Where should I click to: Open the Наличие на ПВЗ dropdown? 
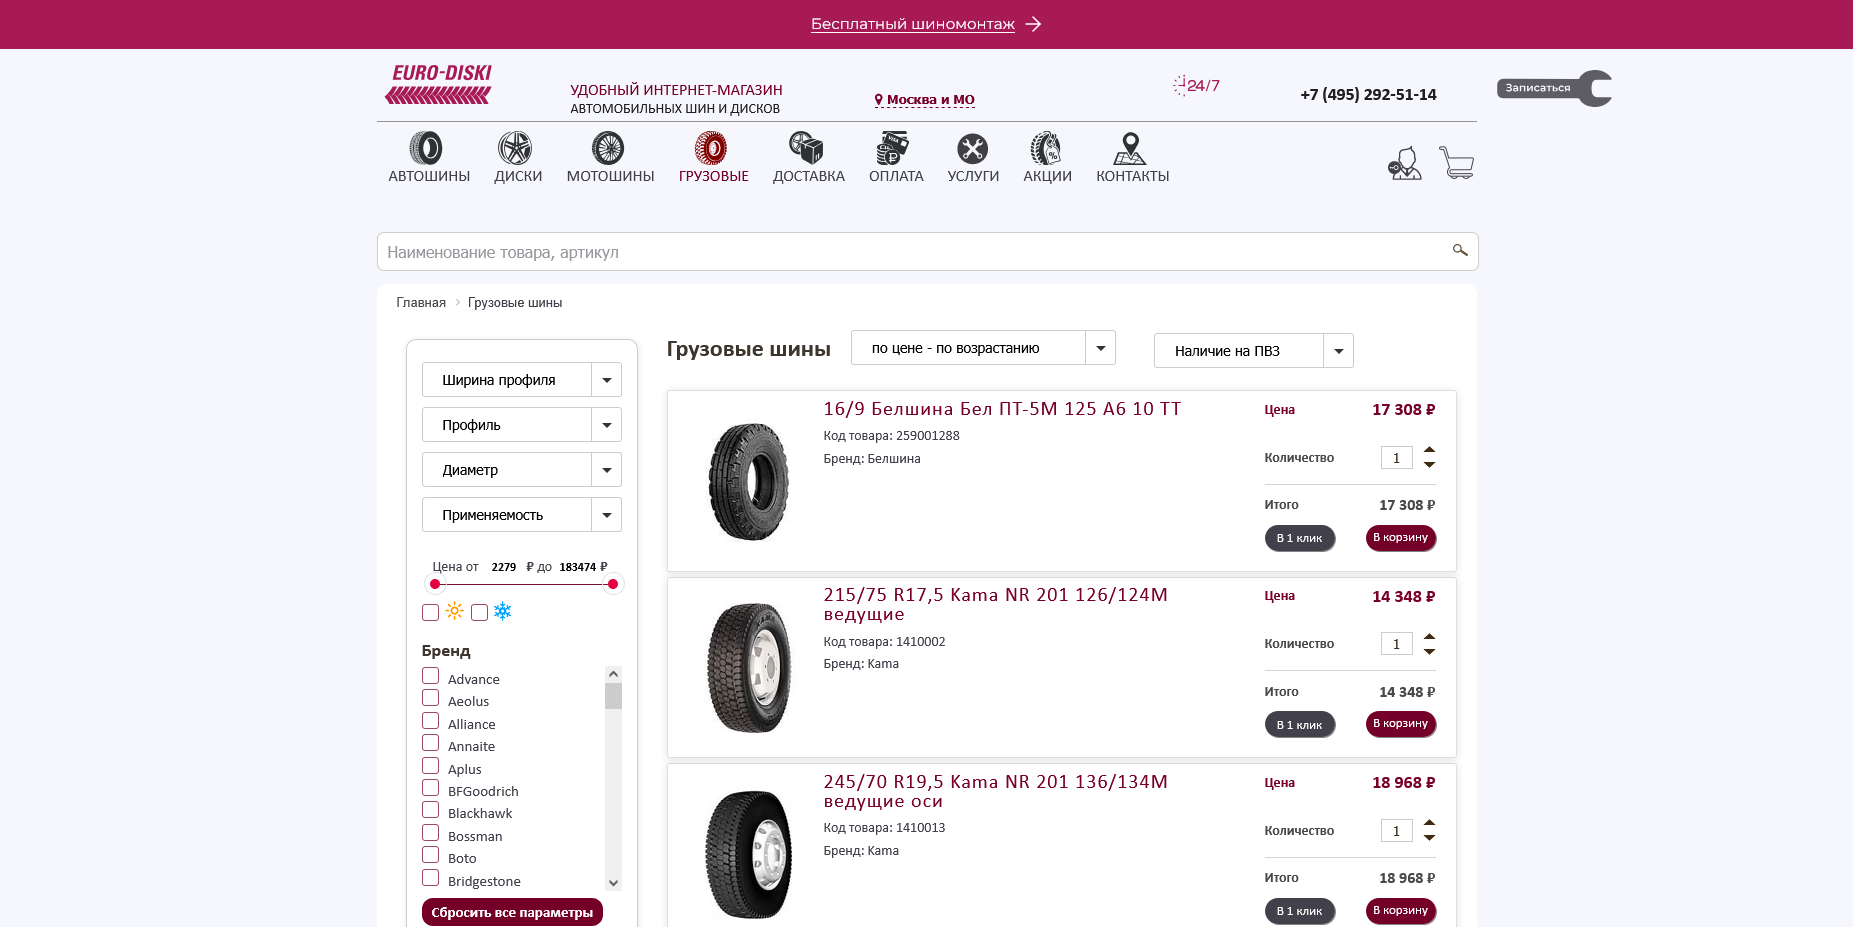1254,351
